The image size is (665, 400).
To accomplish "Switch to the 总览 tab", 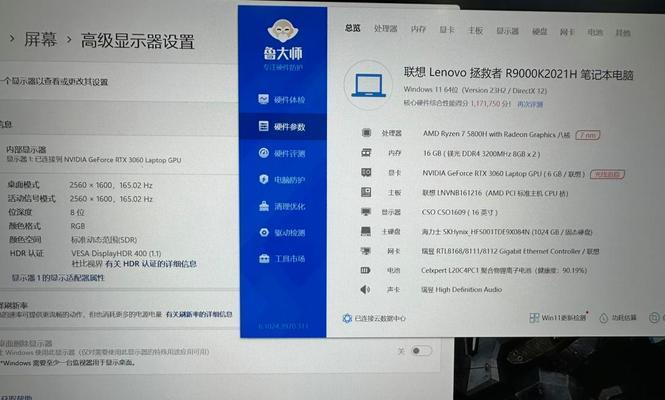I will click(352, 28).
